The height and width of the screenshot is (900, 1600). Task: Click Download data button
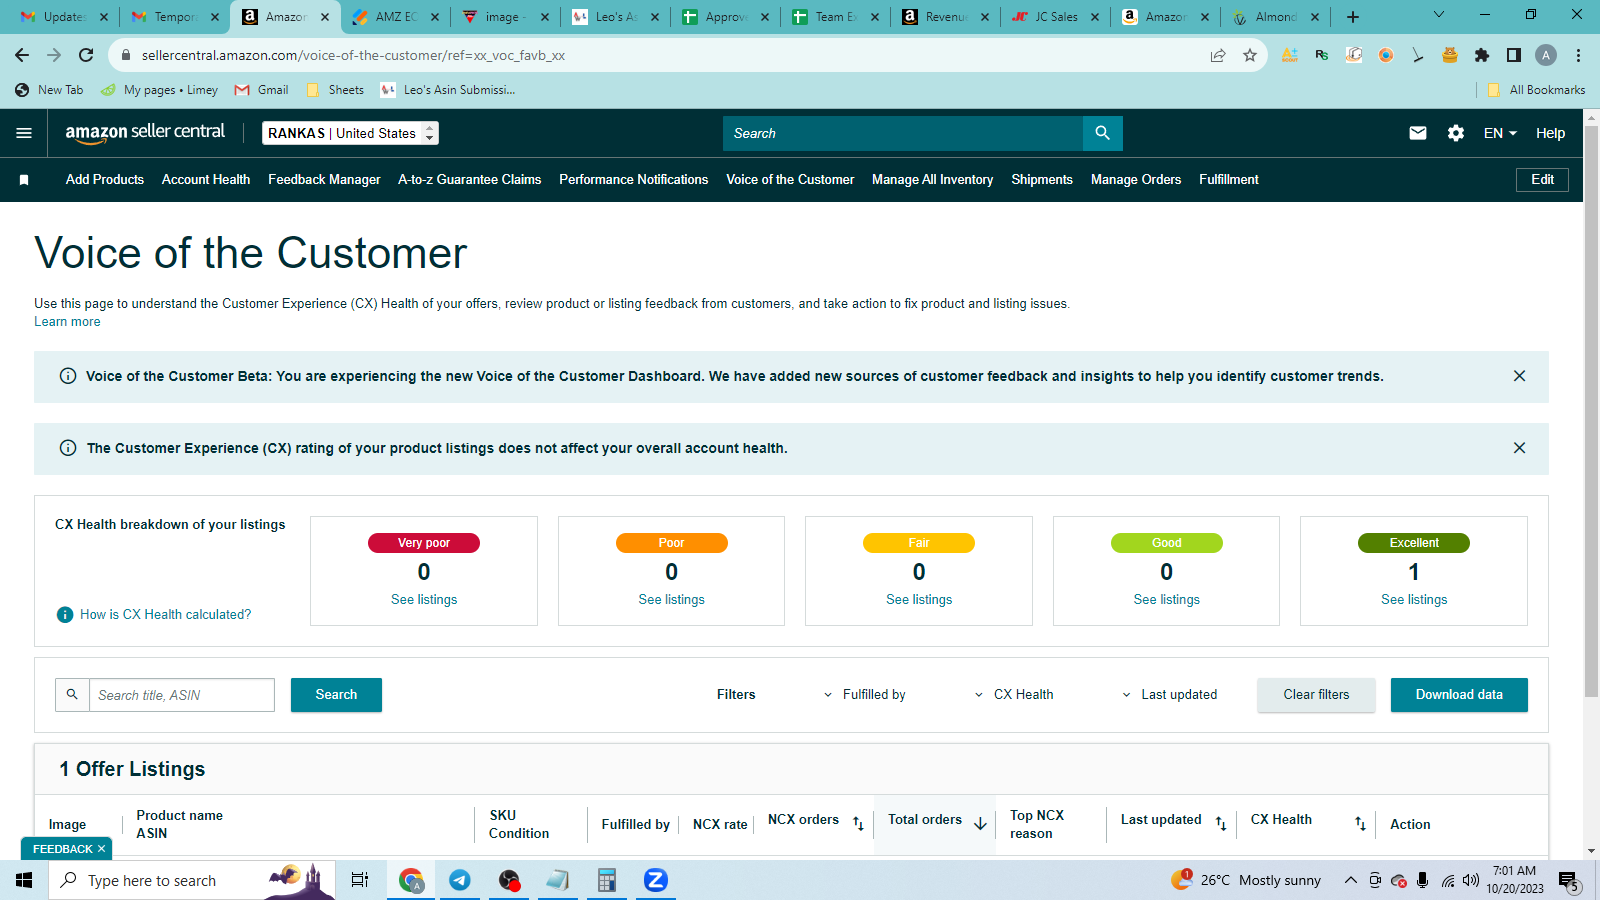[1459, 695]
